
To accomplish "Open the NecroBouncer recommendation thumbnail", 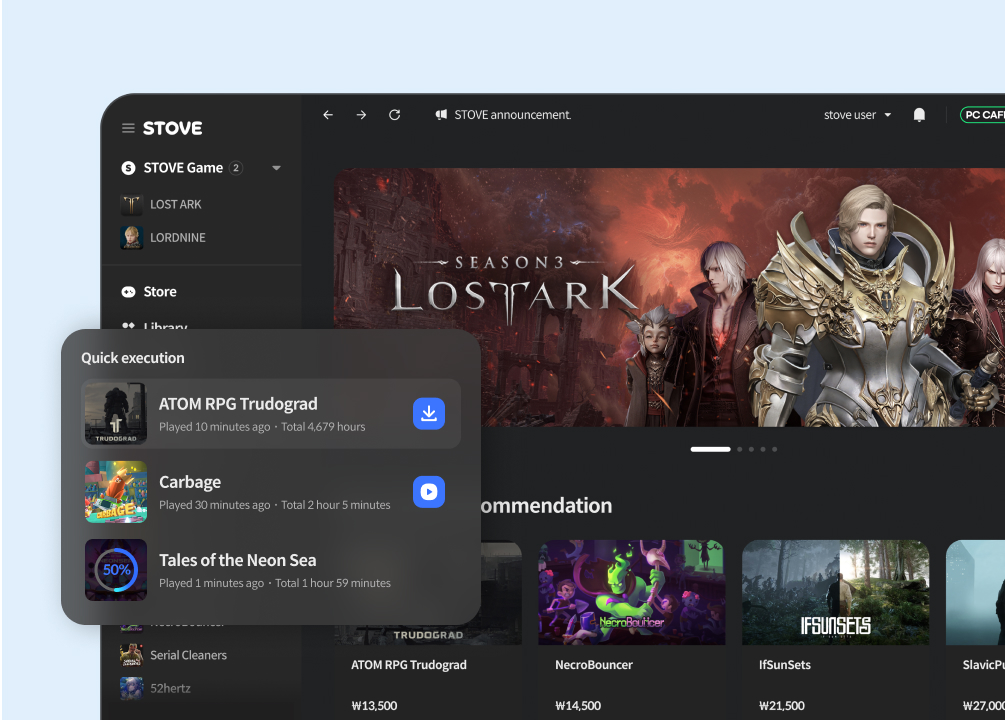I will [x=632, y=592].
